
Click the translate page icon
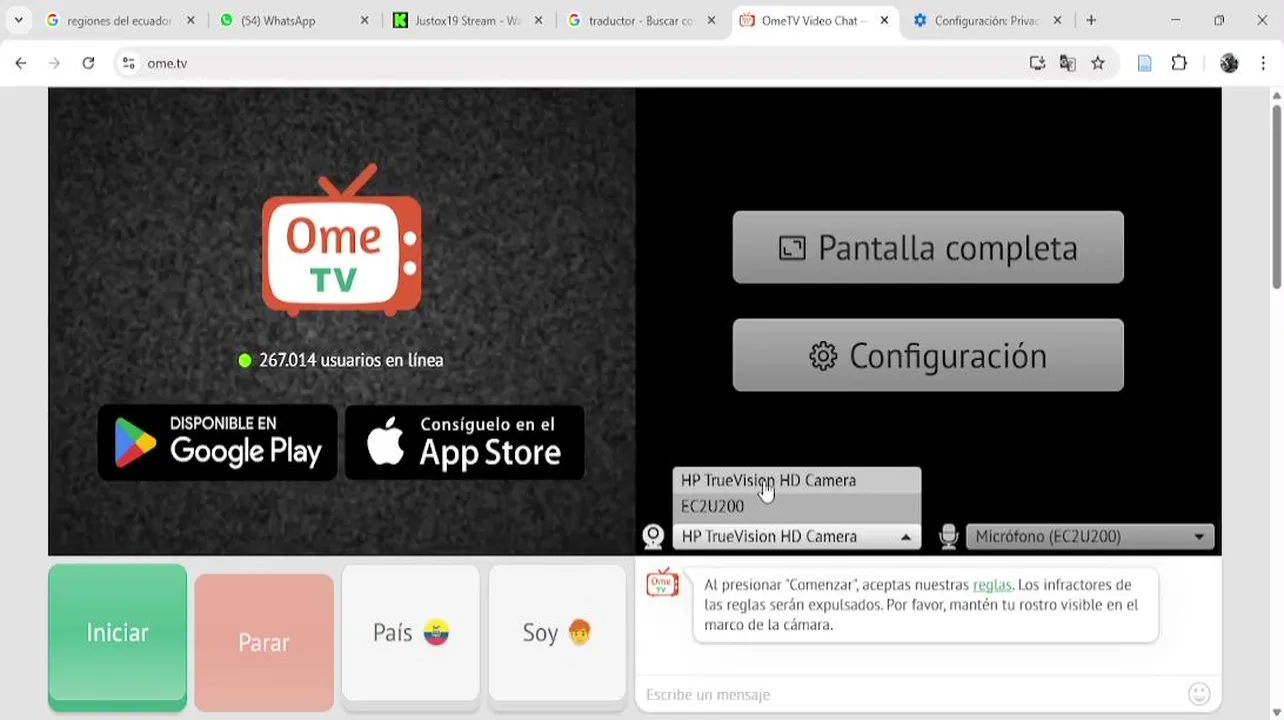pyautogui.click(x=1067, y=63)
